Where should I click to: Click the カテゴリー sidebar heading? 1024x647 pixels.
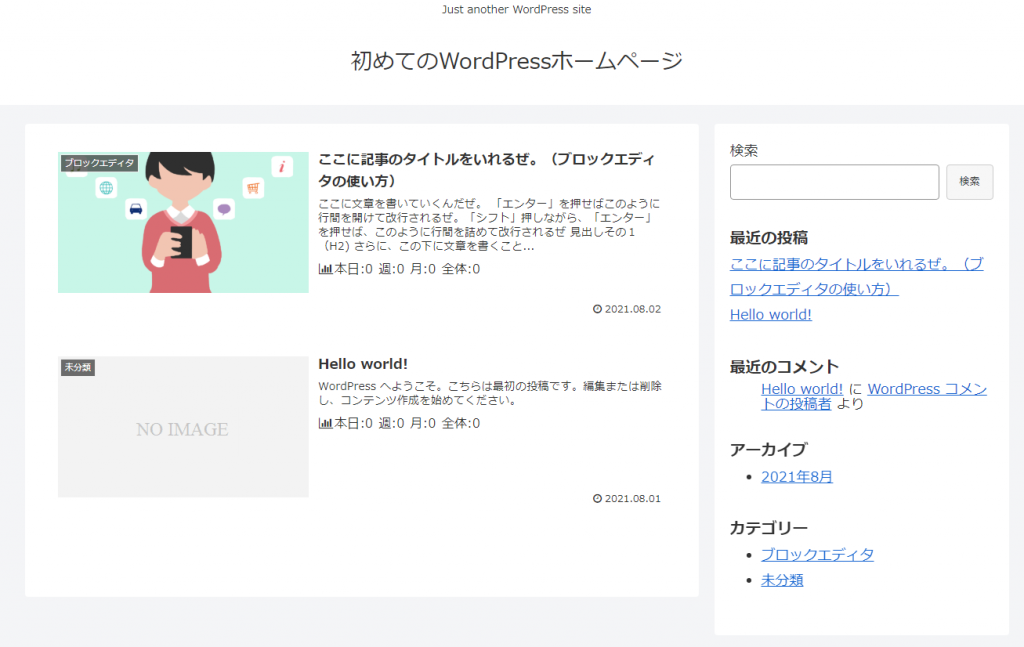[x=769, y=528]
